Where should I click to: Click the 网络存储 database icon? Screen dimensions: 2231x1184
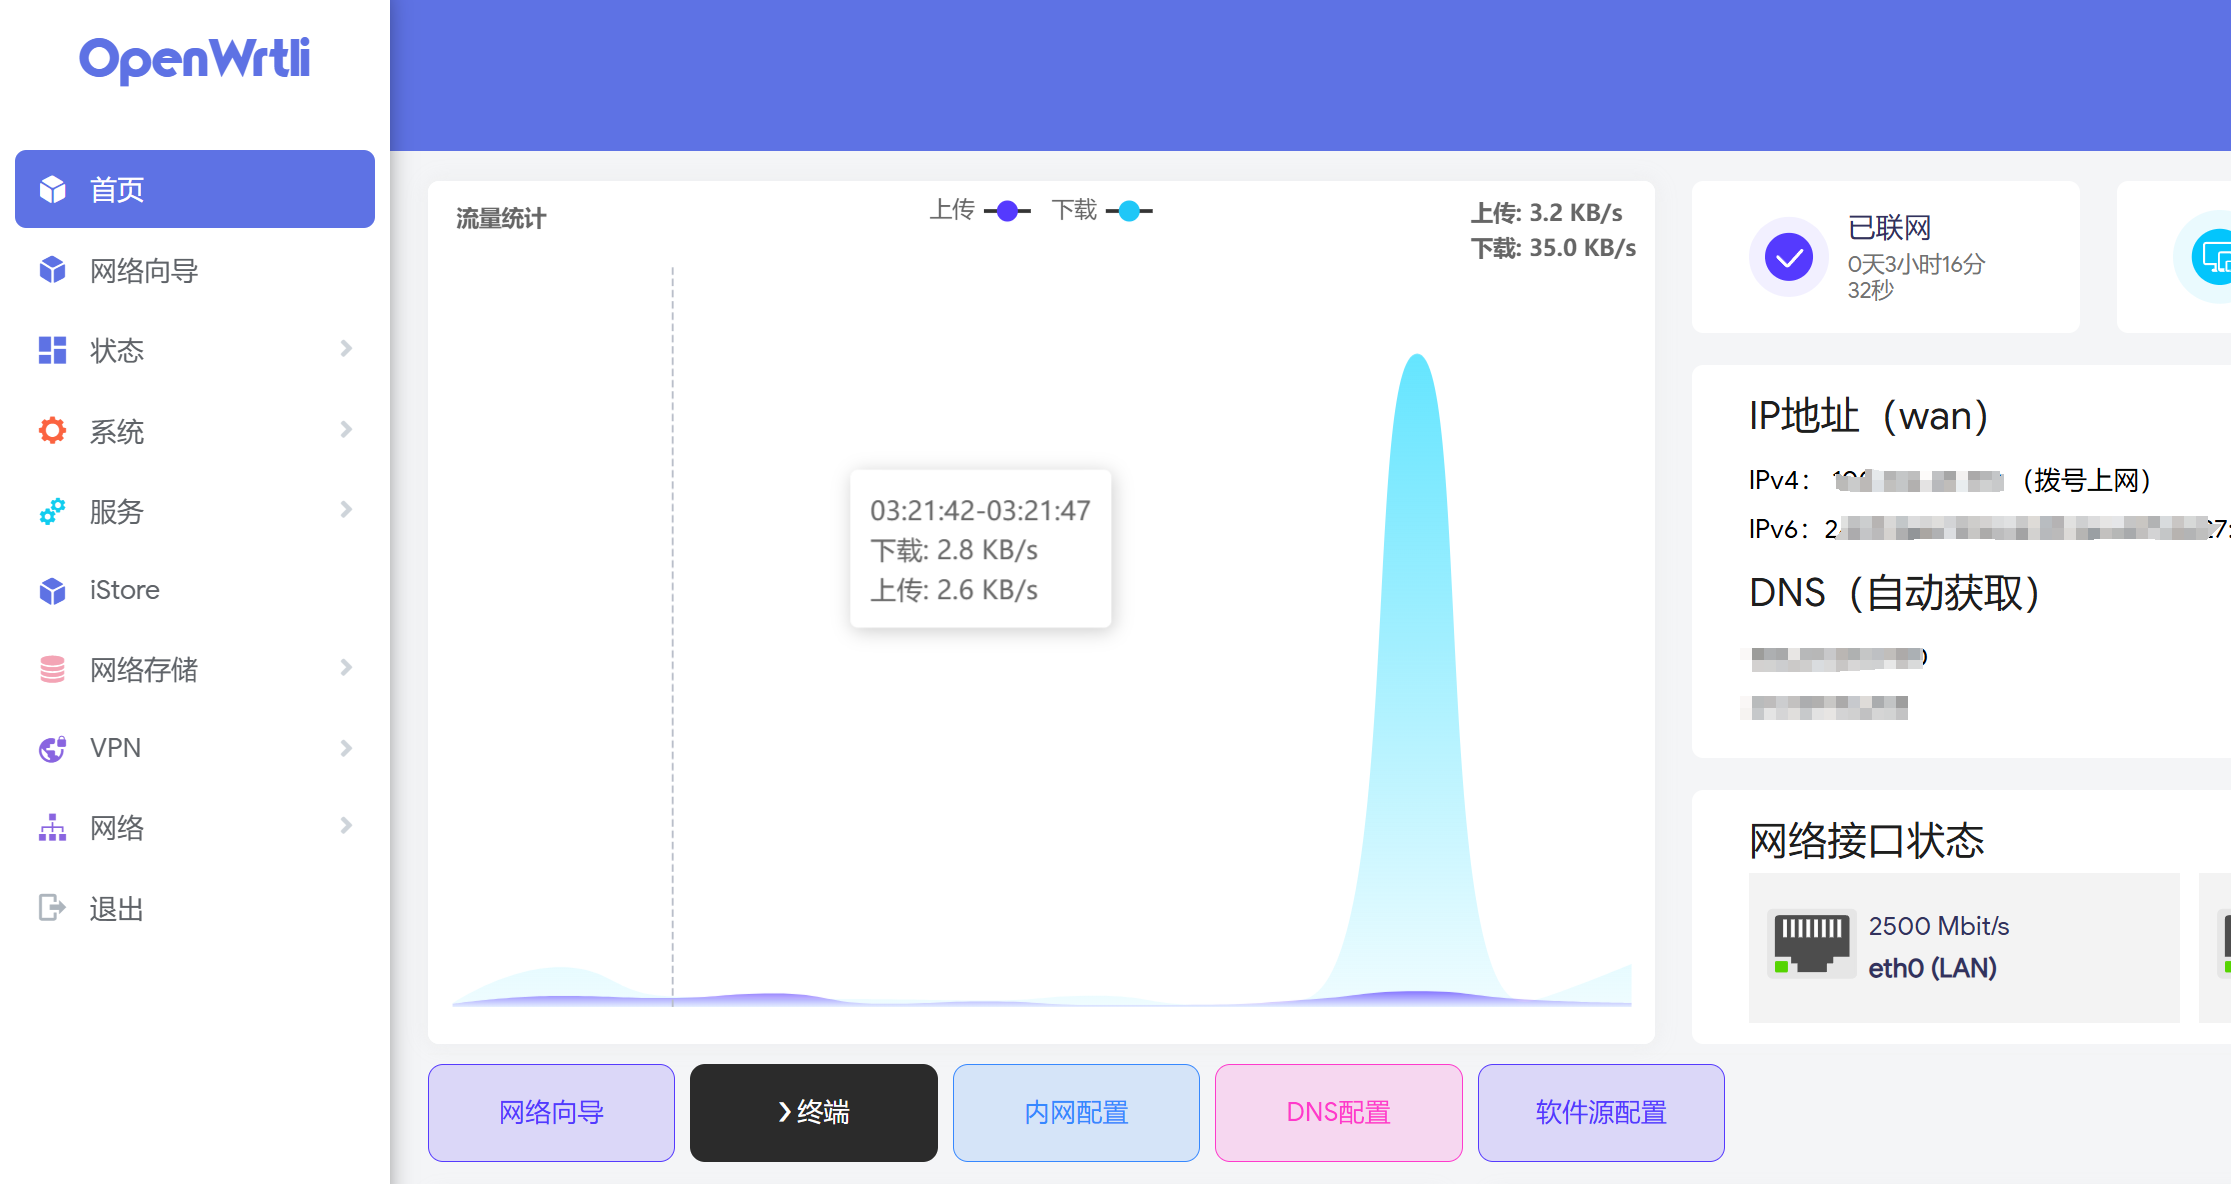(52, 669)
